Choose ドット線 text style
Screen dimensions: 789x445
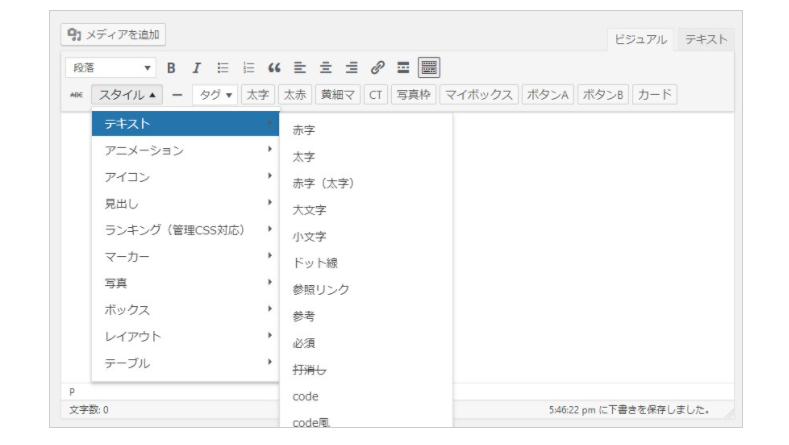(366, 263)
